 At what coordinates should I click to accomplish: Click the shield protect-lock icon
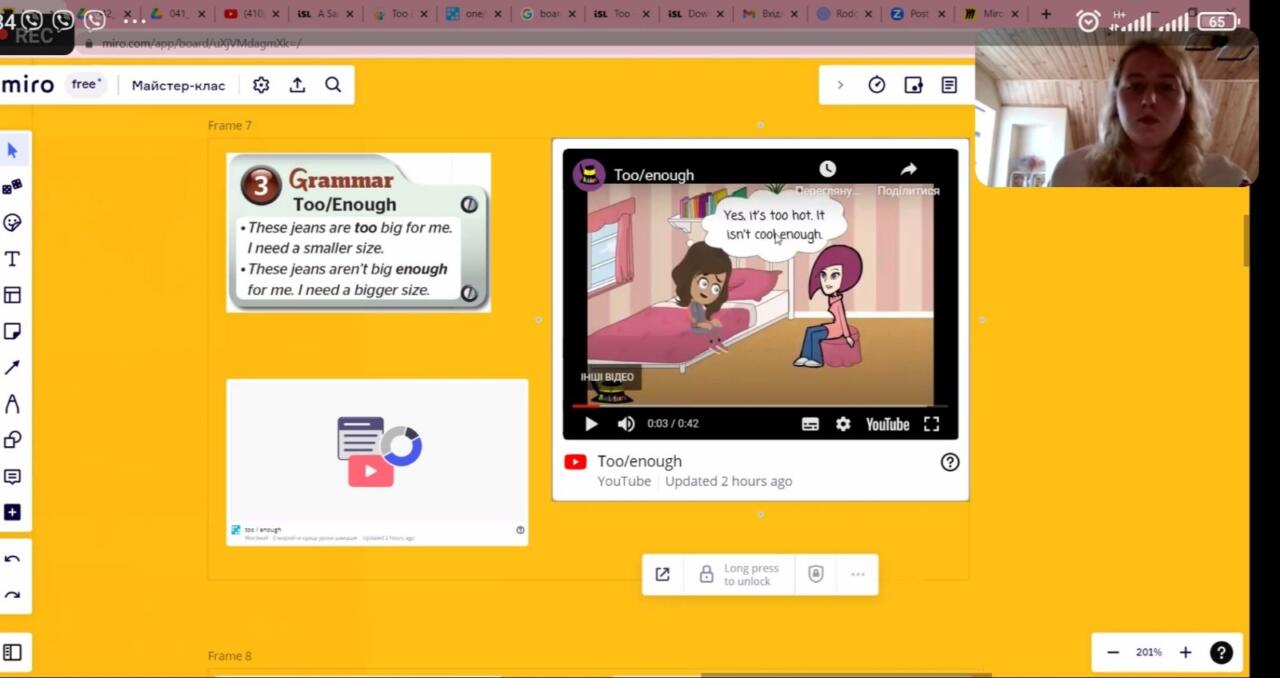816,574
